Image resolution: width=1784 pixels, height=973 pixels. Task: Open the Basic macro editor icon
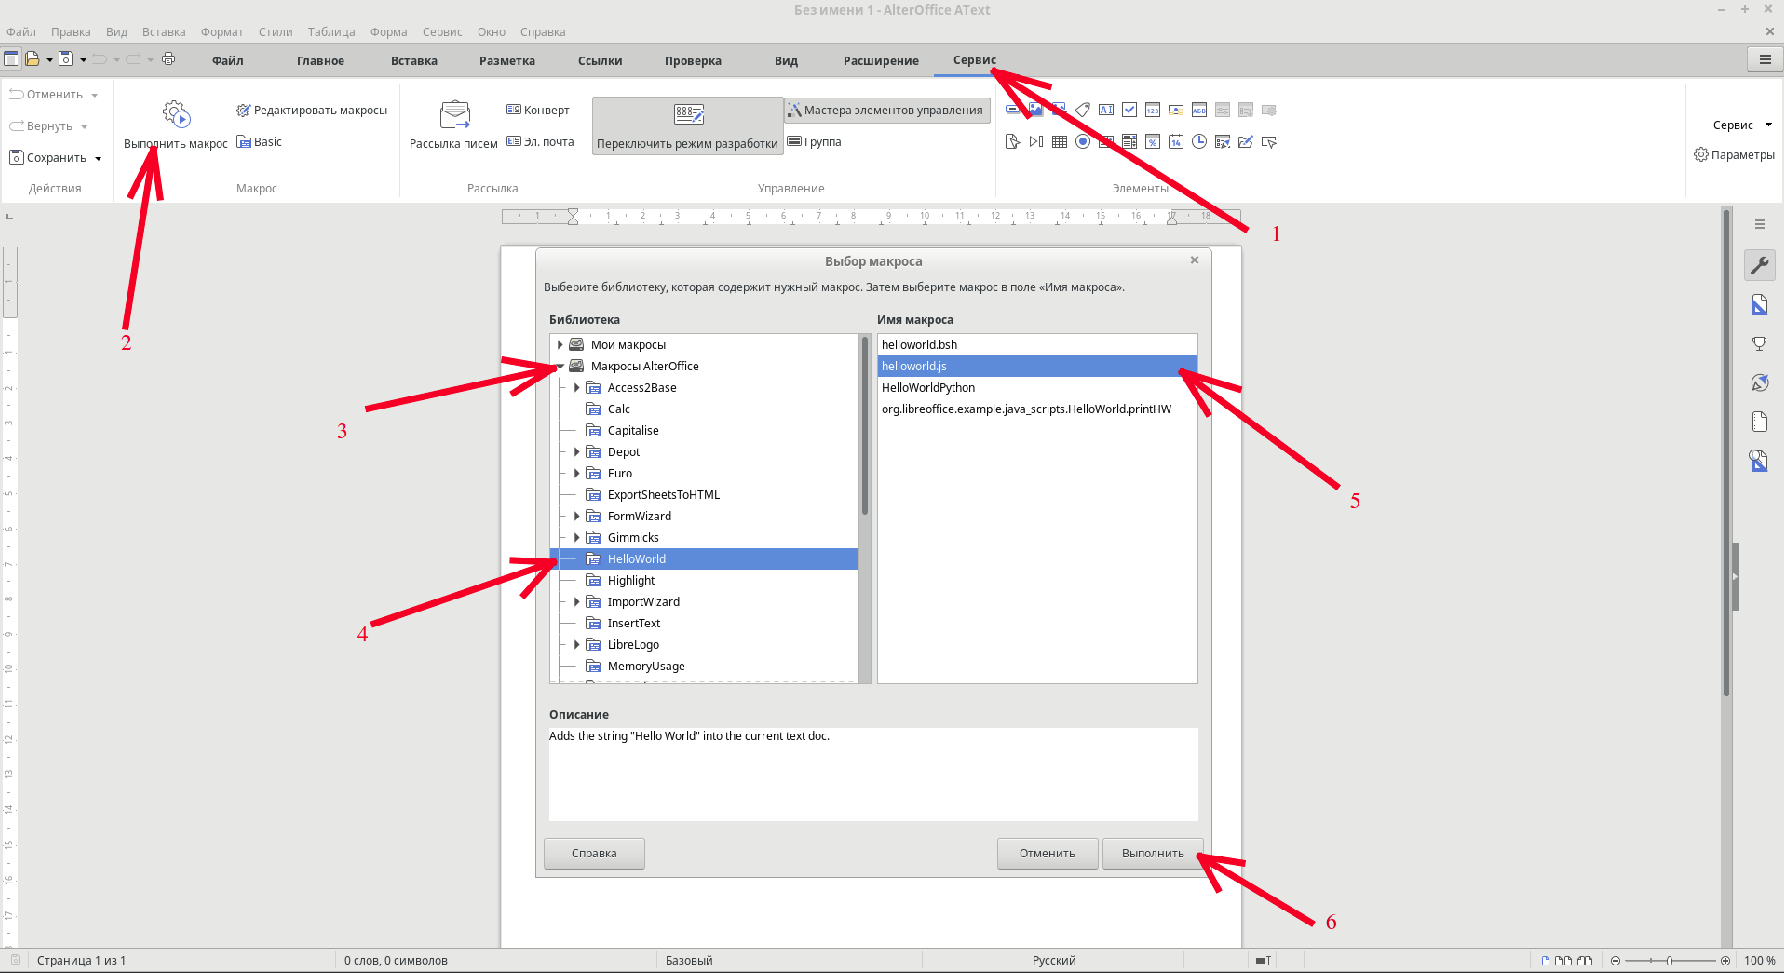(x=244, y=142)
